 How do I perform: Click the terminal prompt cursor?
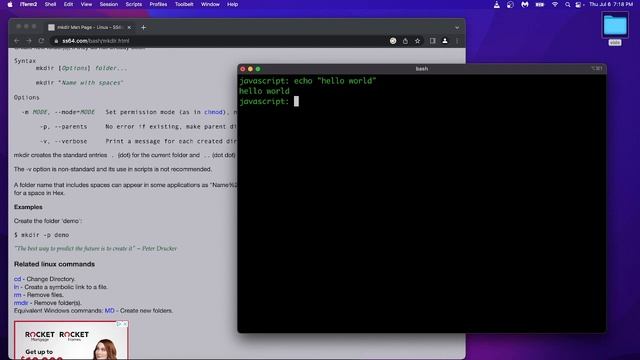click(296, 101)
